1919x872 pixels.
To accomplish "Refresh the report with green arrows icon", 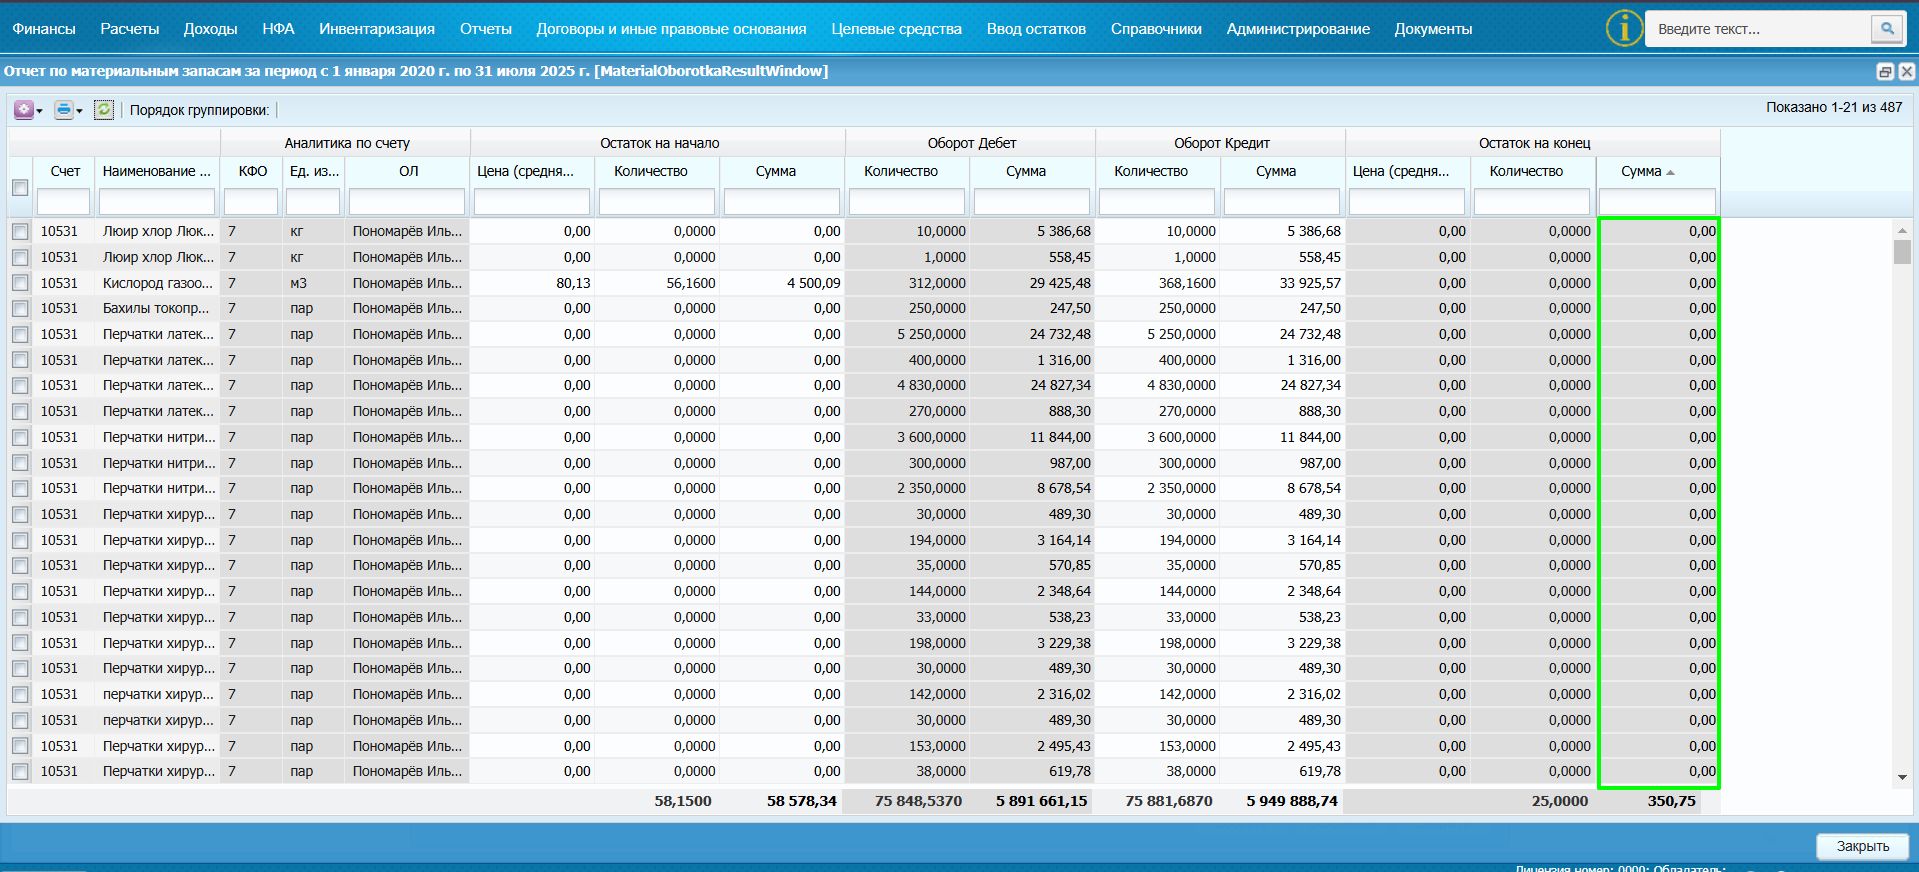I will tap(104, 110).
